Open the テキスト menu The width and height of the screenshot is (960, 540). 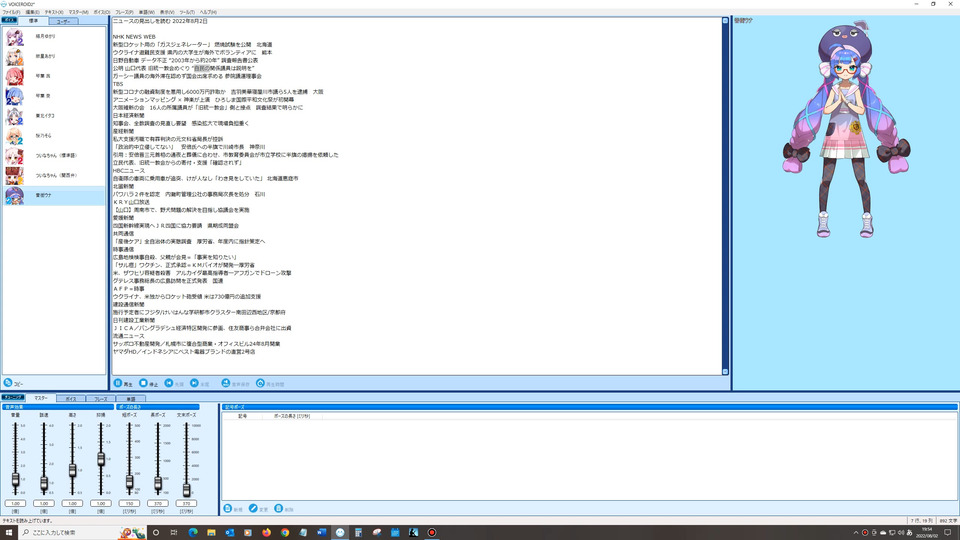[x=54, y=12]
